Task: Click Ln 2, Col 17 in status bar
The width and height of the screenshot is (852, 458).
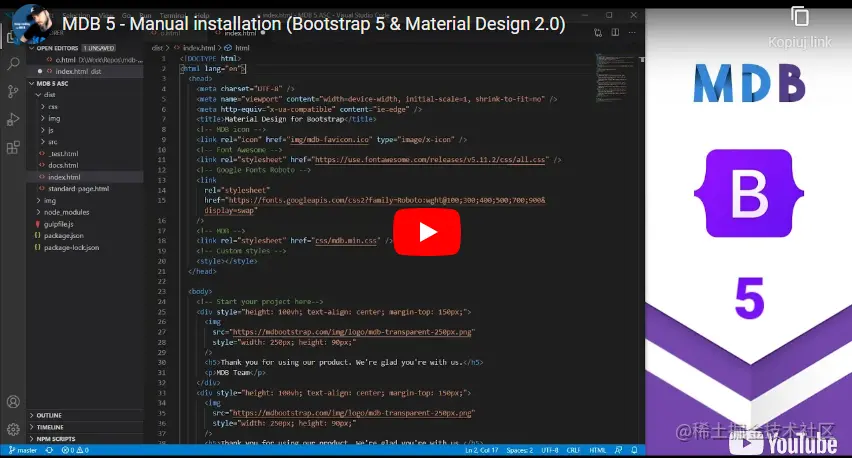Action: 481,450
